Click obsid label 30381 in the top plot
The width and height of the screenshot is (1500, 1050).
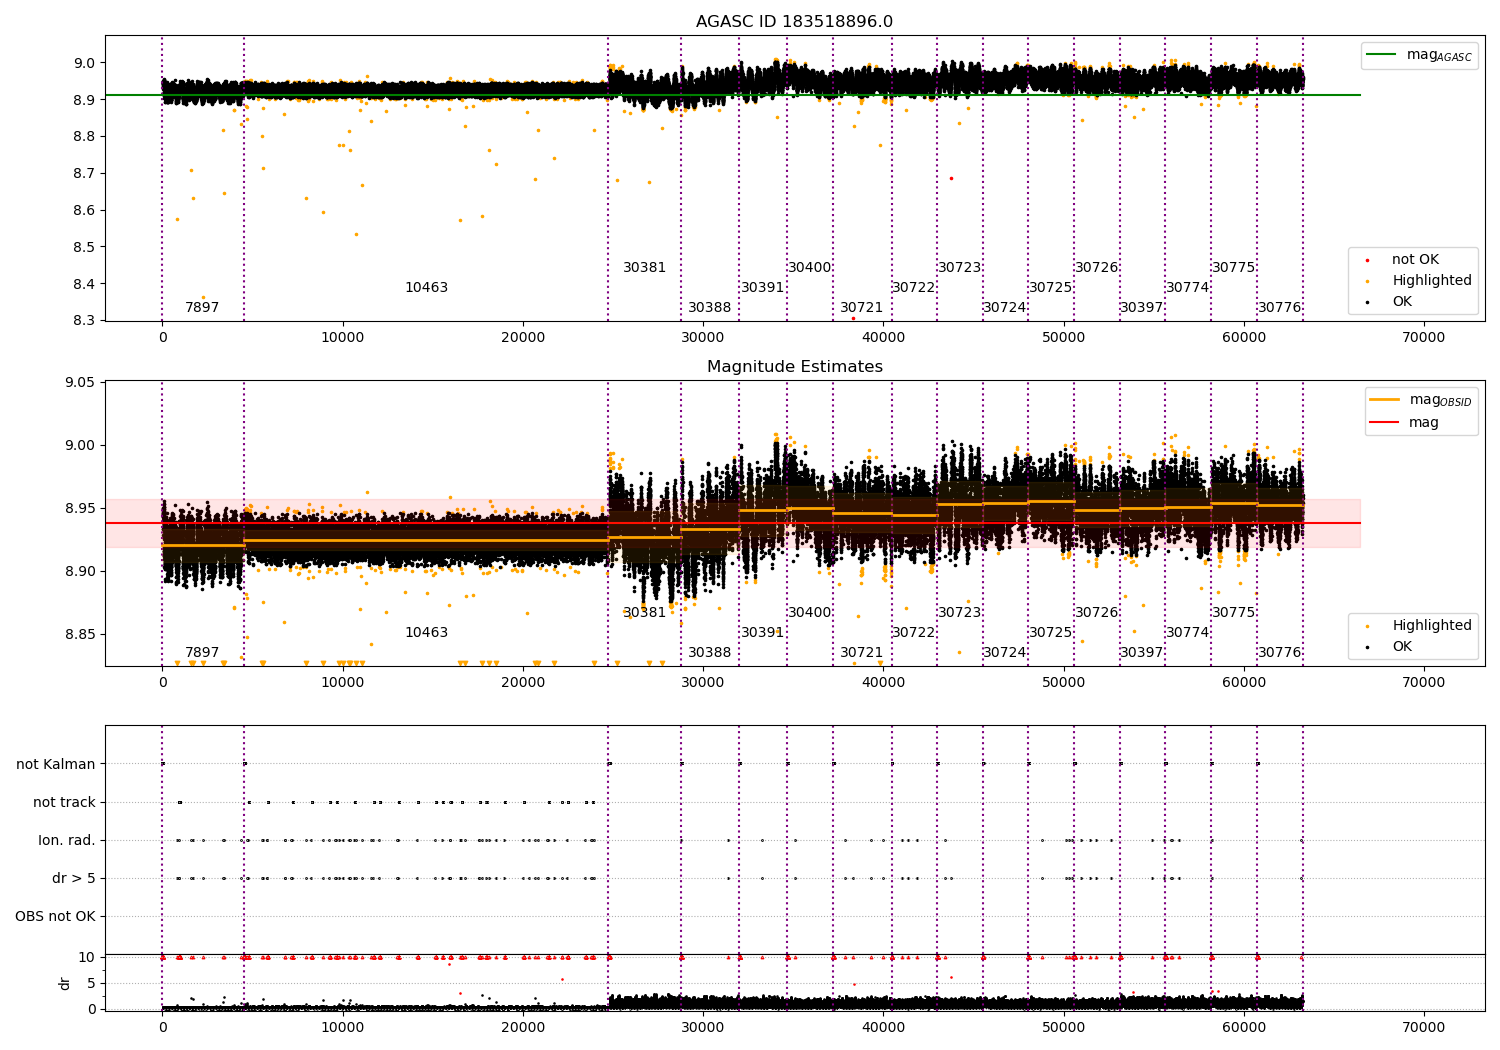click(x=644, y=268)
